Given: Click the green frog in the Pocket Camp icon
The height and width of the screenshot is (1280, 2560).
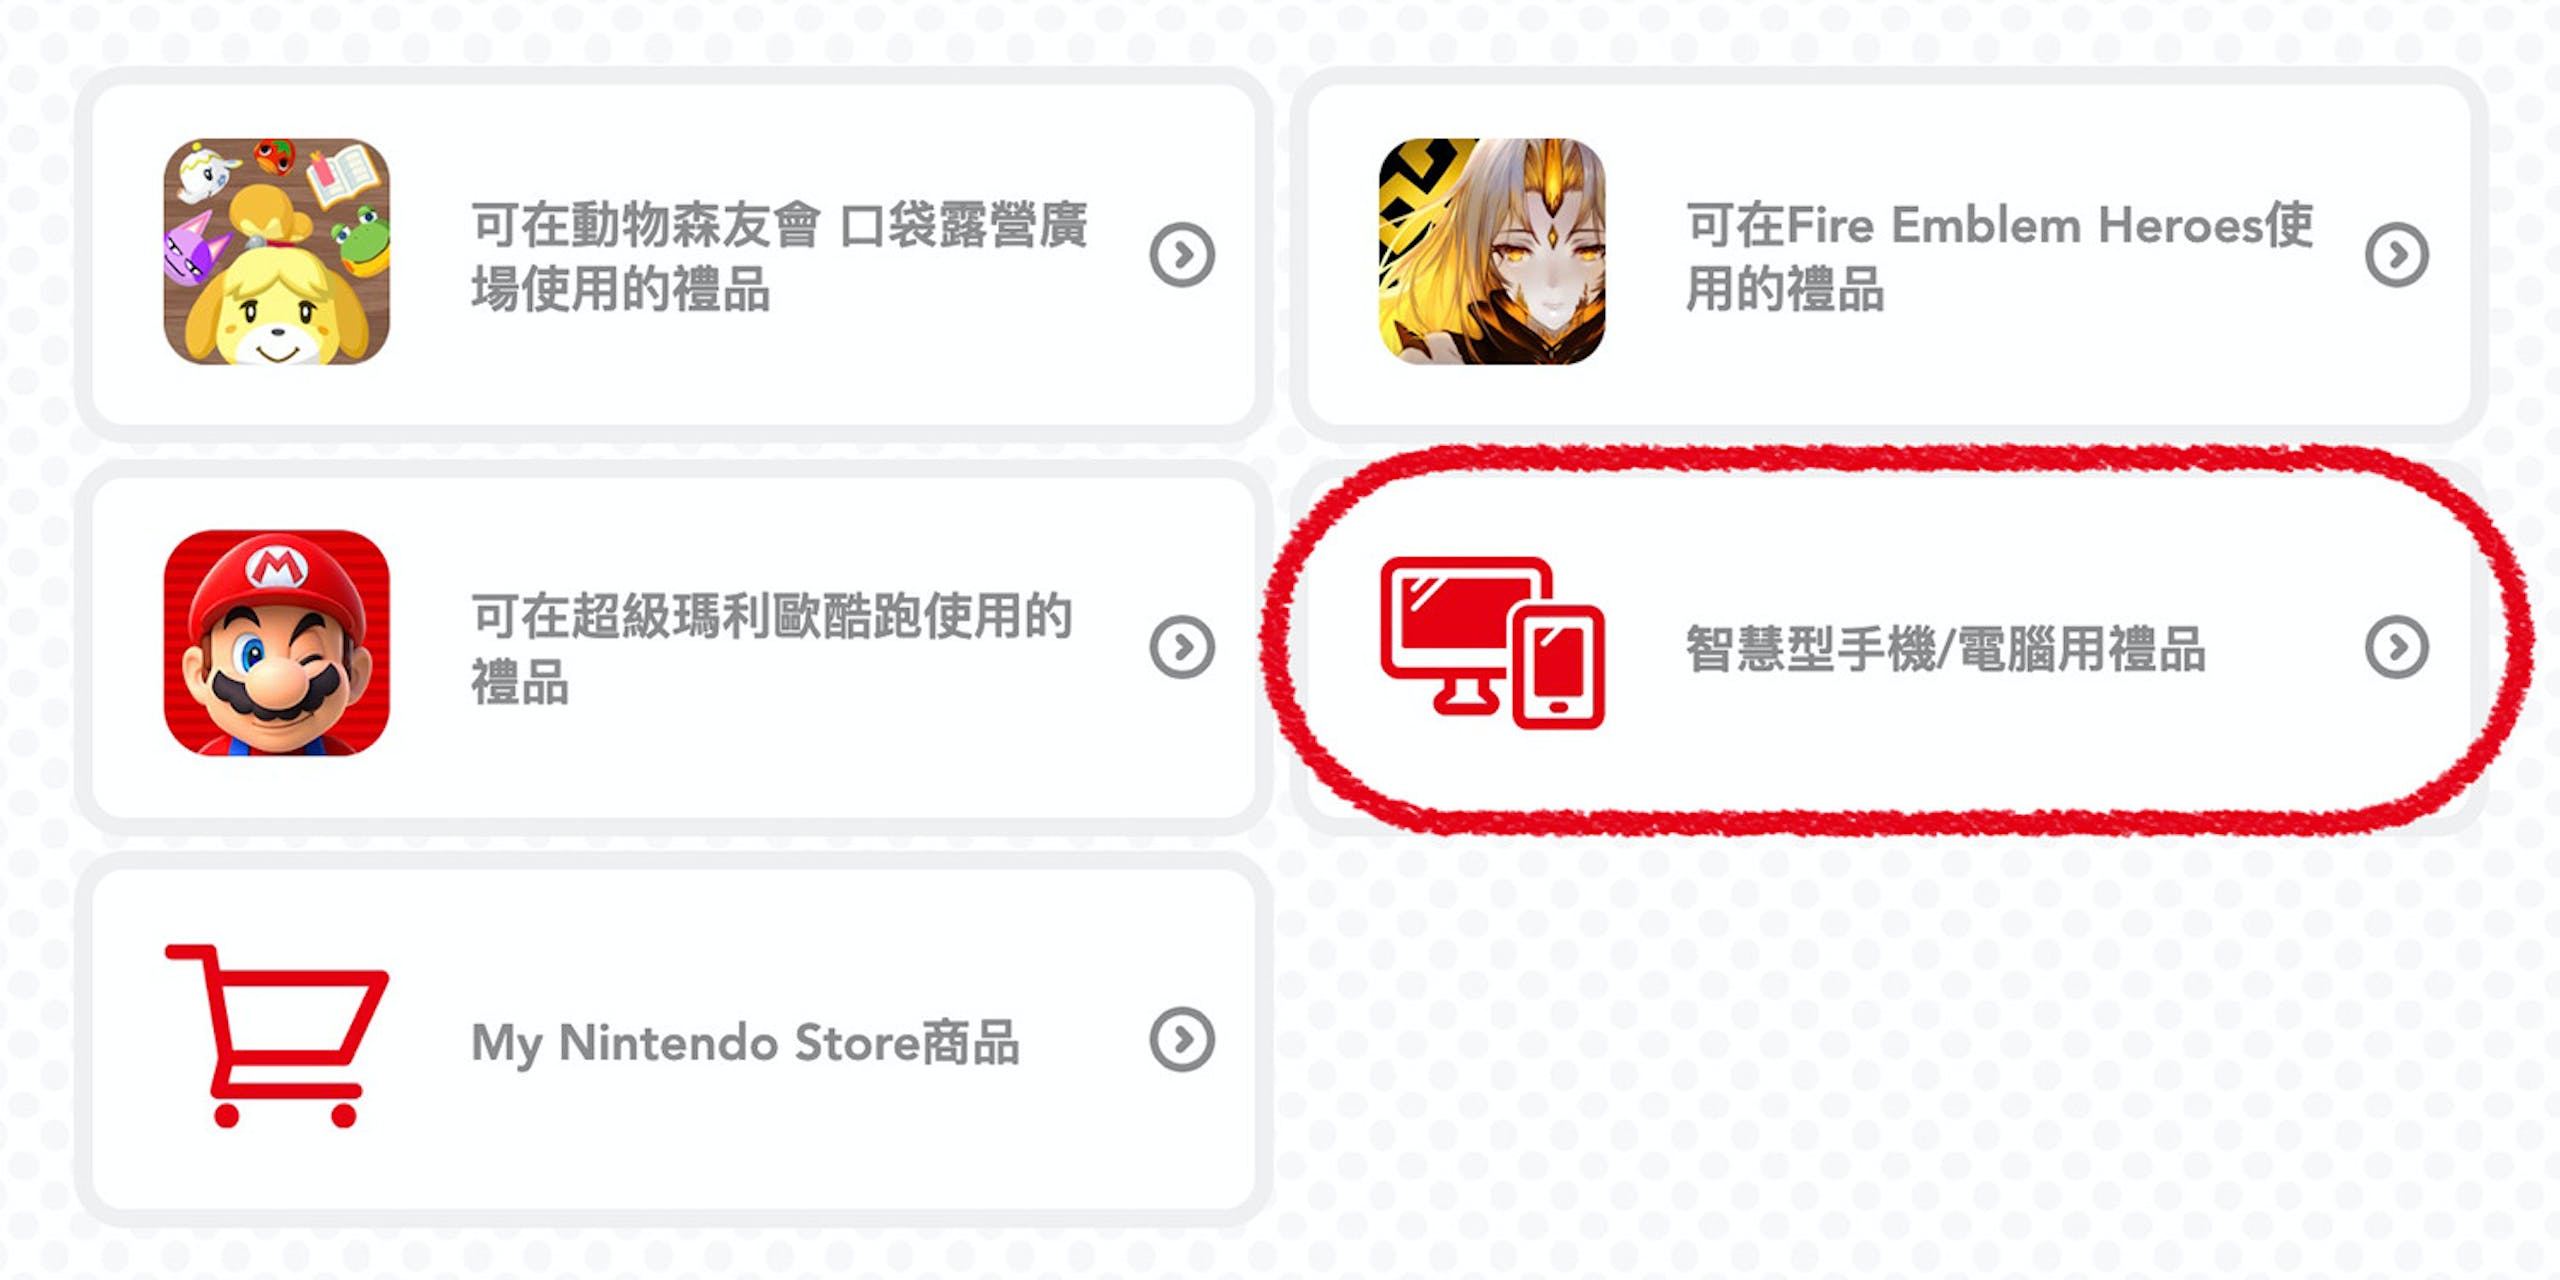Looking at the screenshot, I should (x=361, y=242).
